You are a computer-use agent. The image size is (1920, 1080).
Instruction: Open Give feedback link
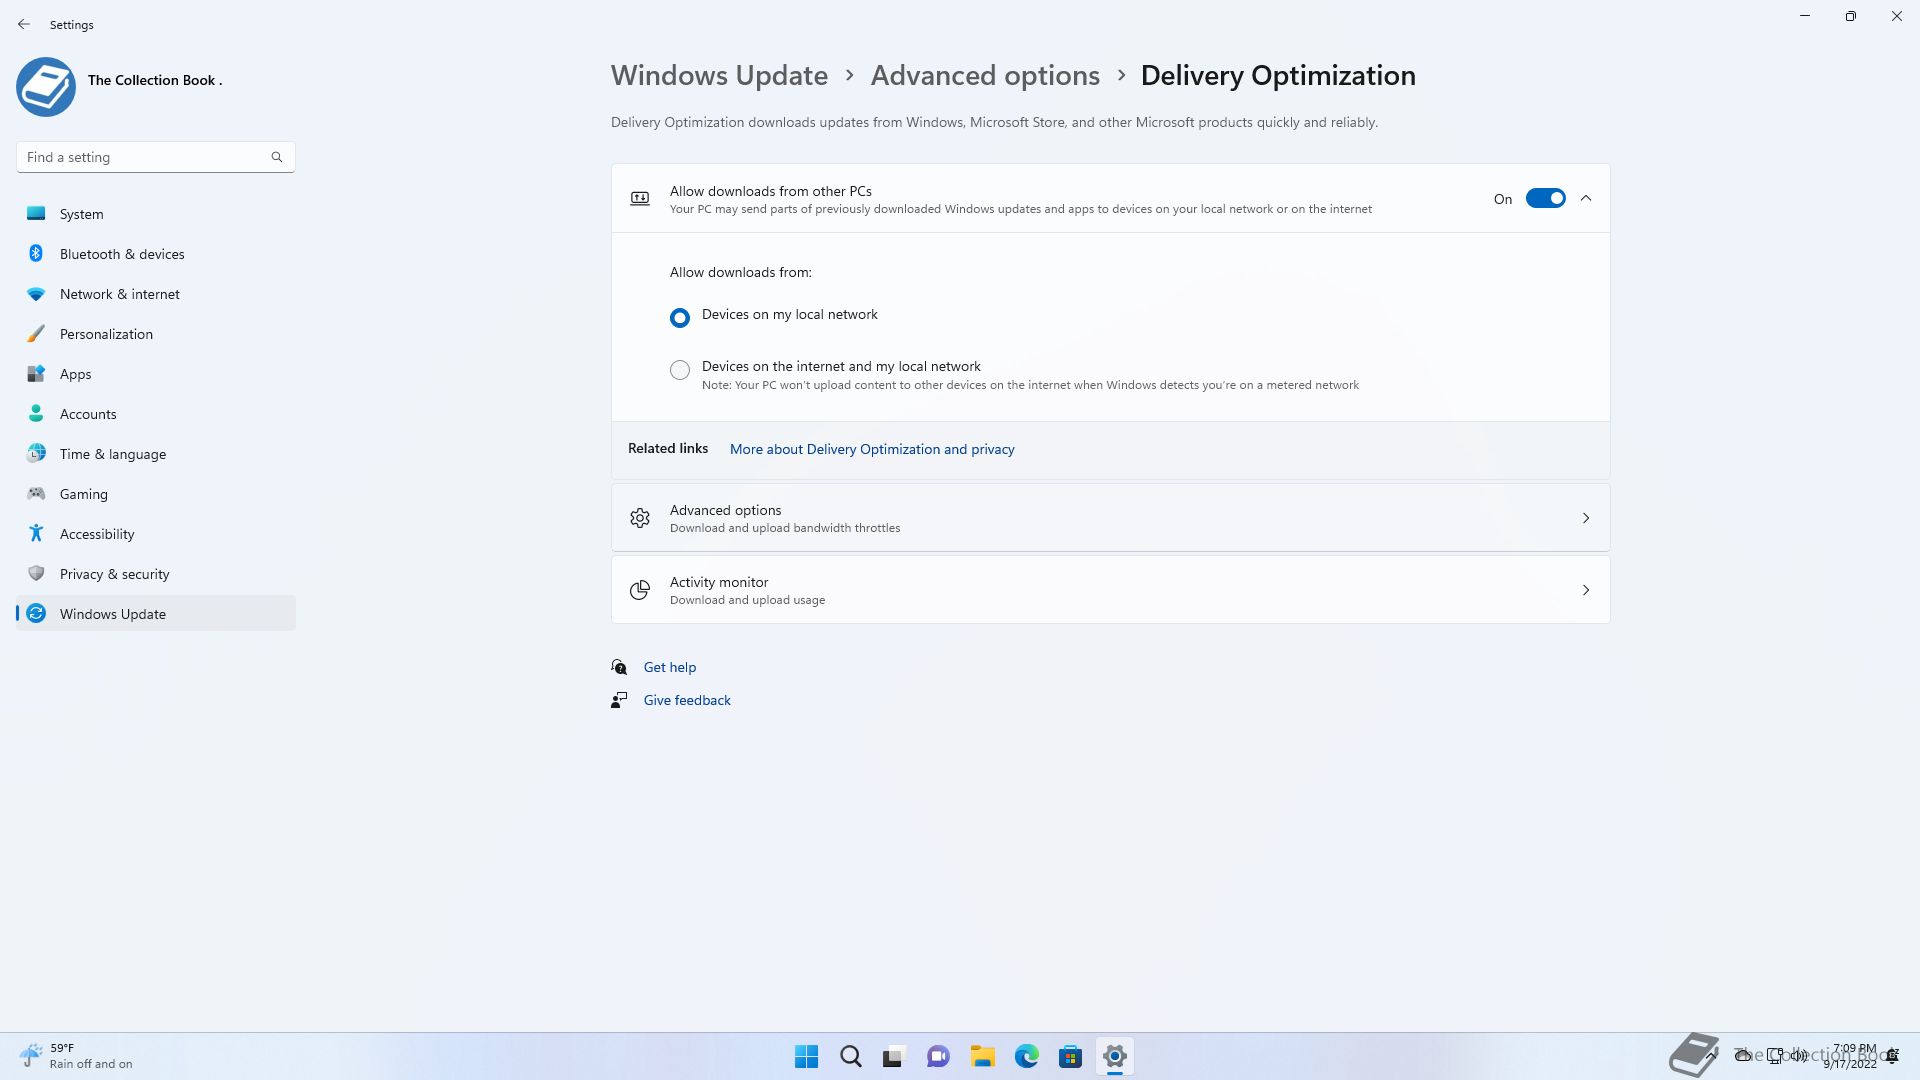687,700
